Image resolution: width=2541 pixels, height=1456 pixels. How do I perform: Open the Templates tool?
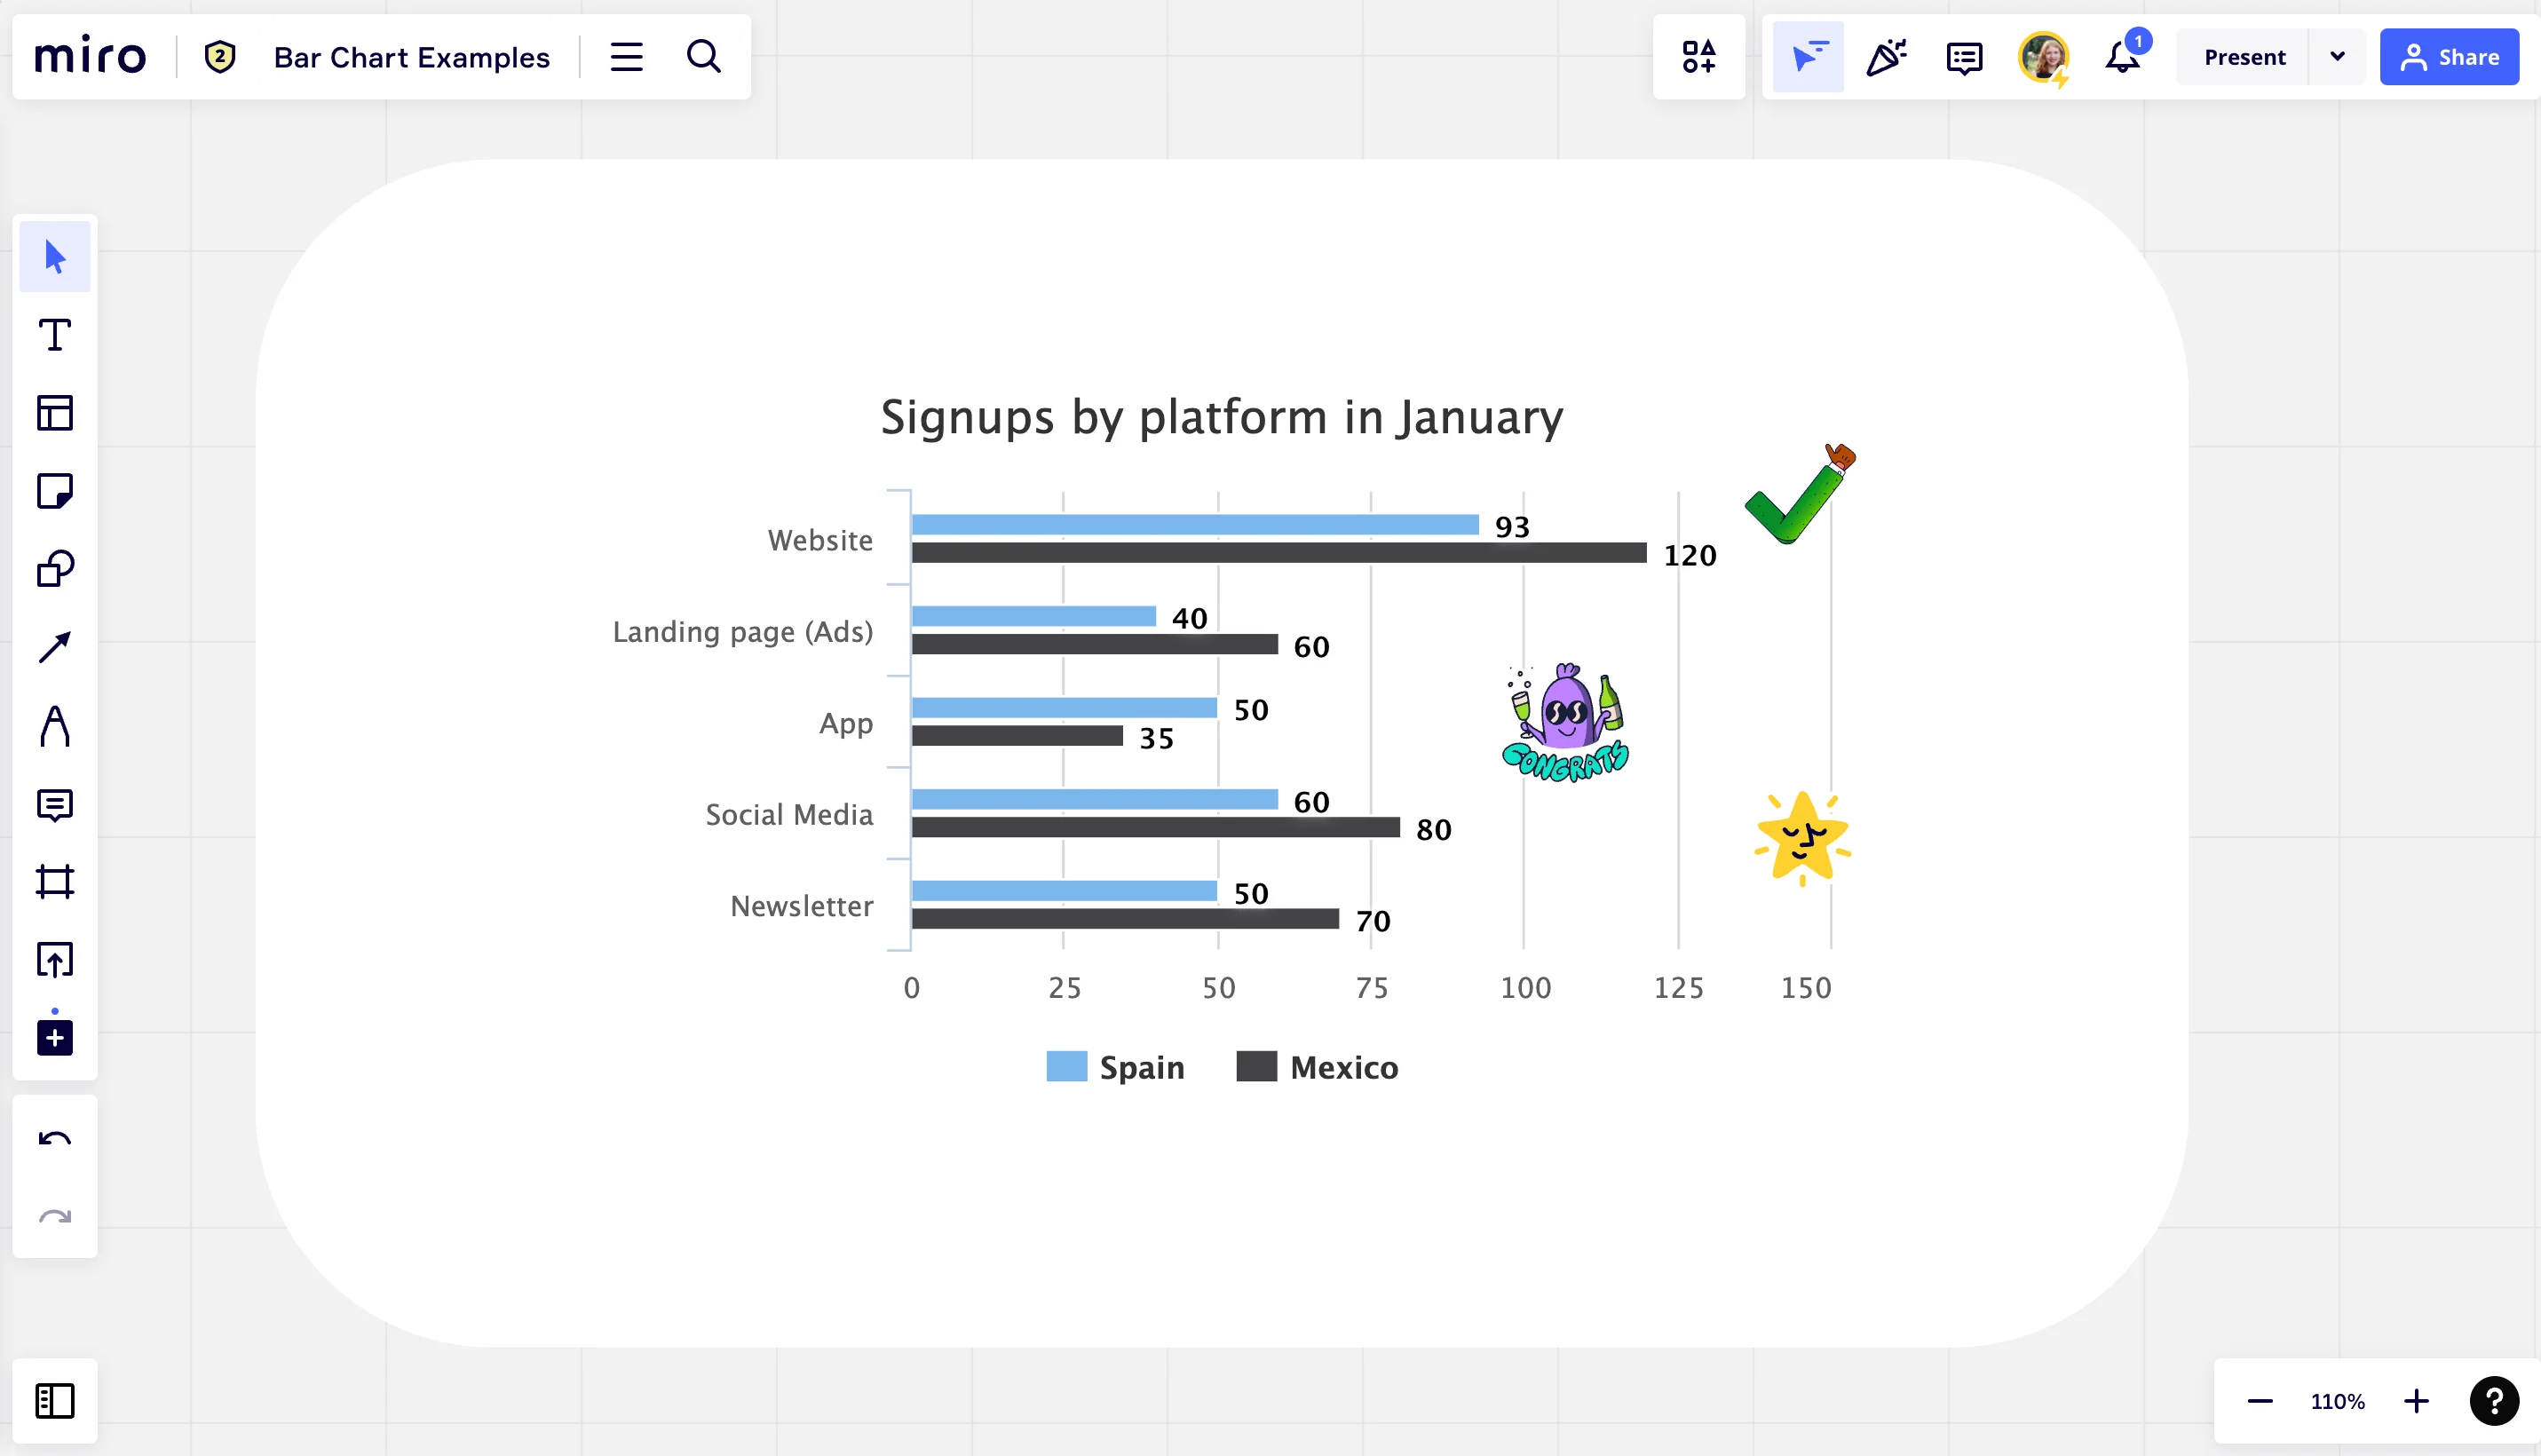coord(55,413)
